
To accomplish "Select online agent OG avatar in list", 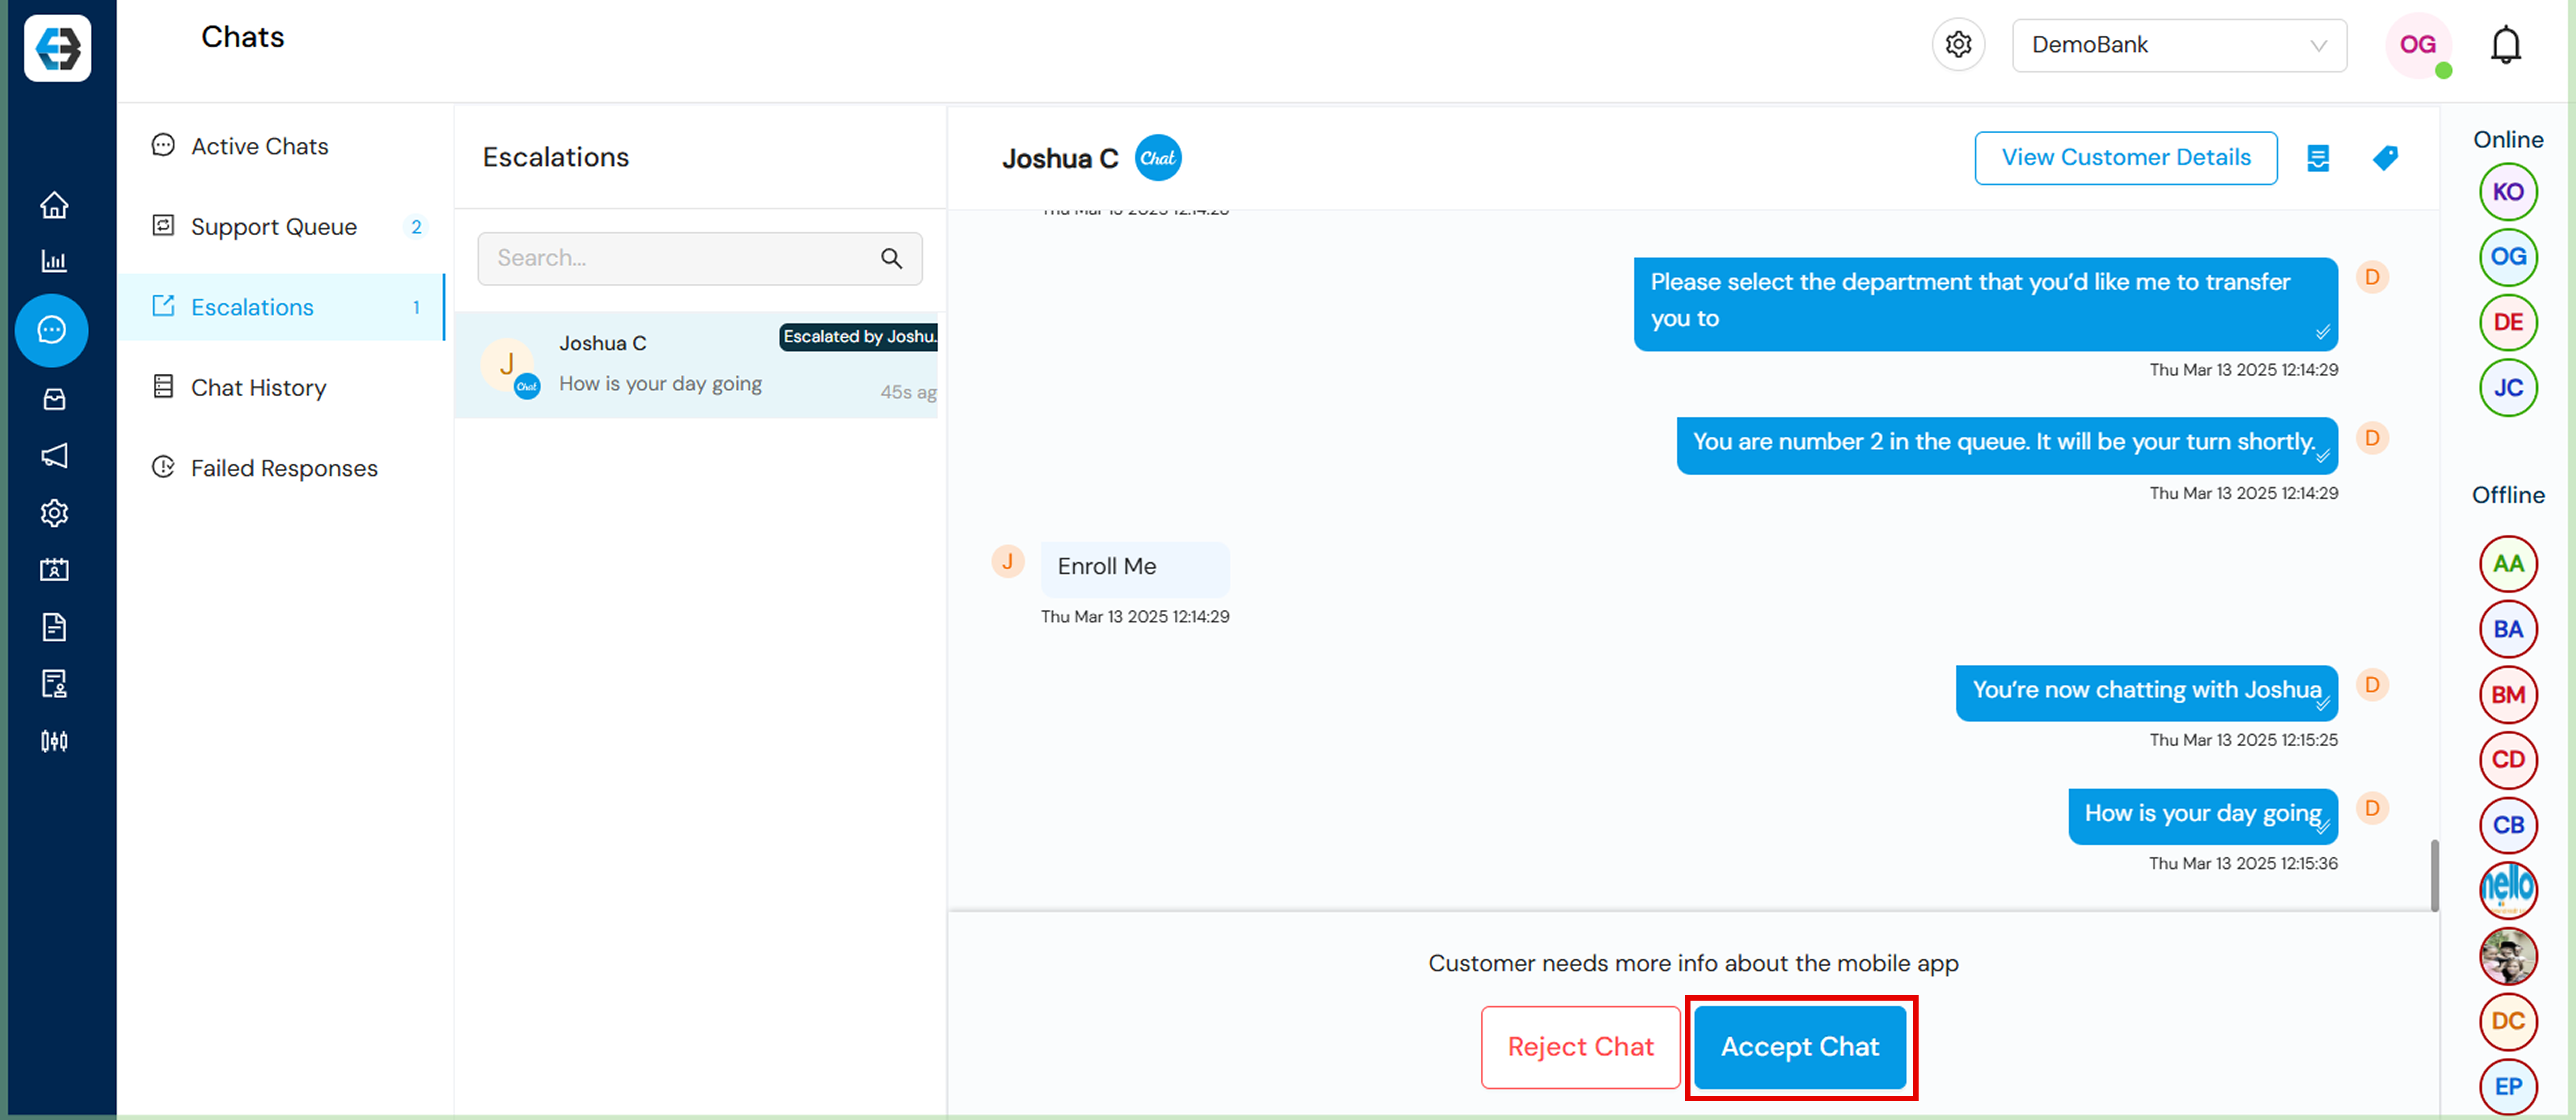I will (2508, 257).
